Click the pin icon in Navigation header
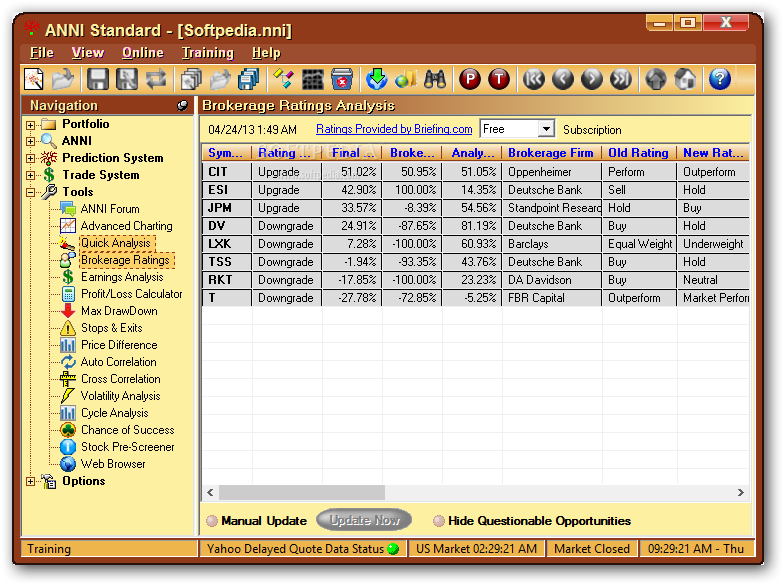This screenshot has height=585, width=784. tap(182, 106)
